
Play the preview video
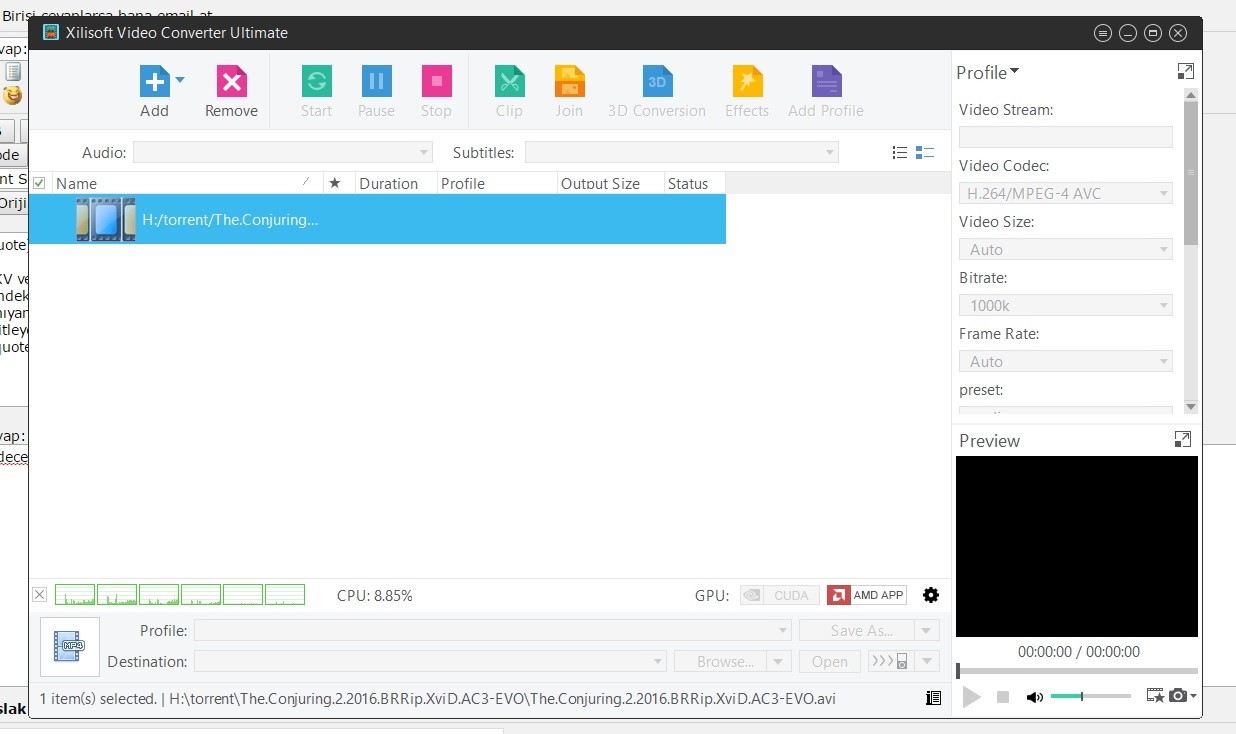point(971,697)
